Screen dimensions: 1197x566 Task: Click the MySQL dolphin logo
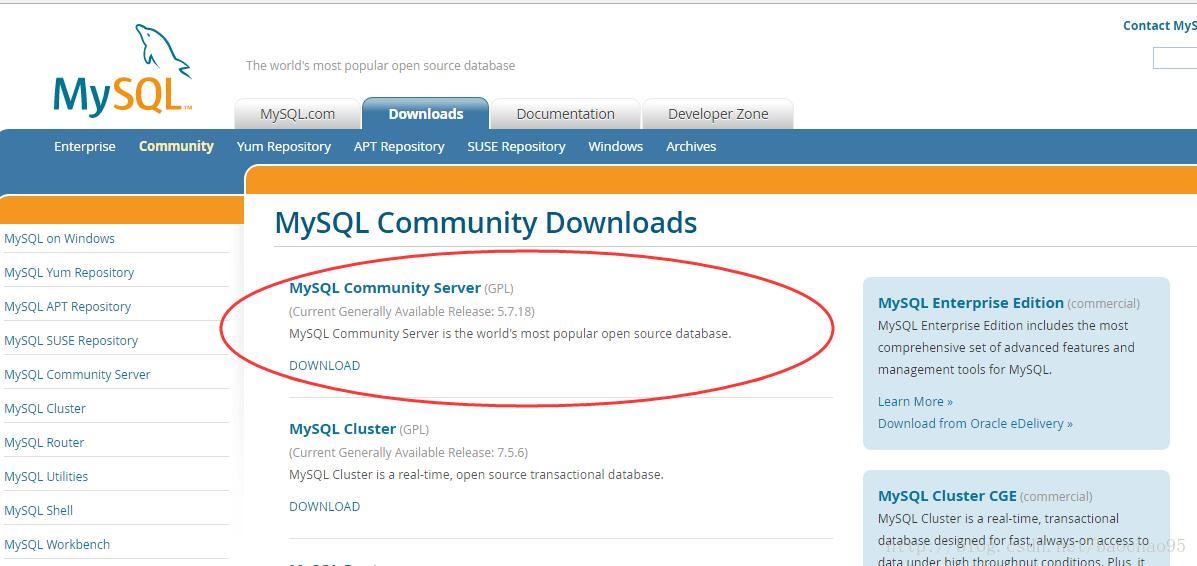point(122,71)
